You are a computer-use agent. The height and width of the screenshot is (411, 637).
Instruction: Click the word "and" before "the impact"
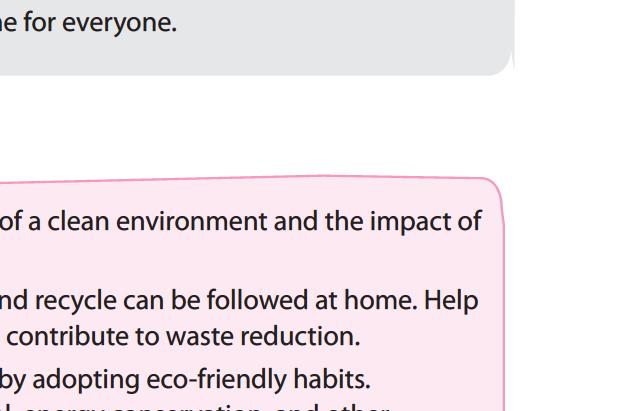tap(296, 221)
